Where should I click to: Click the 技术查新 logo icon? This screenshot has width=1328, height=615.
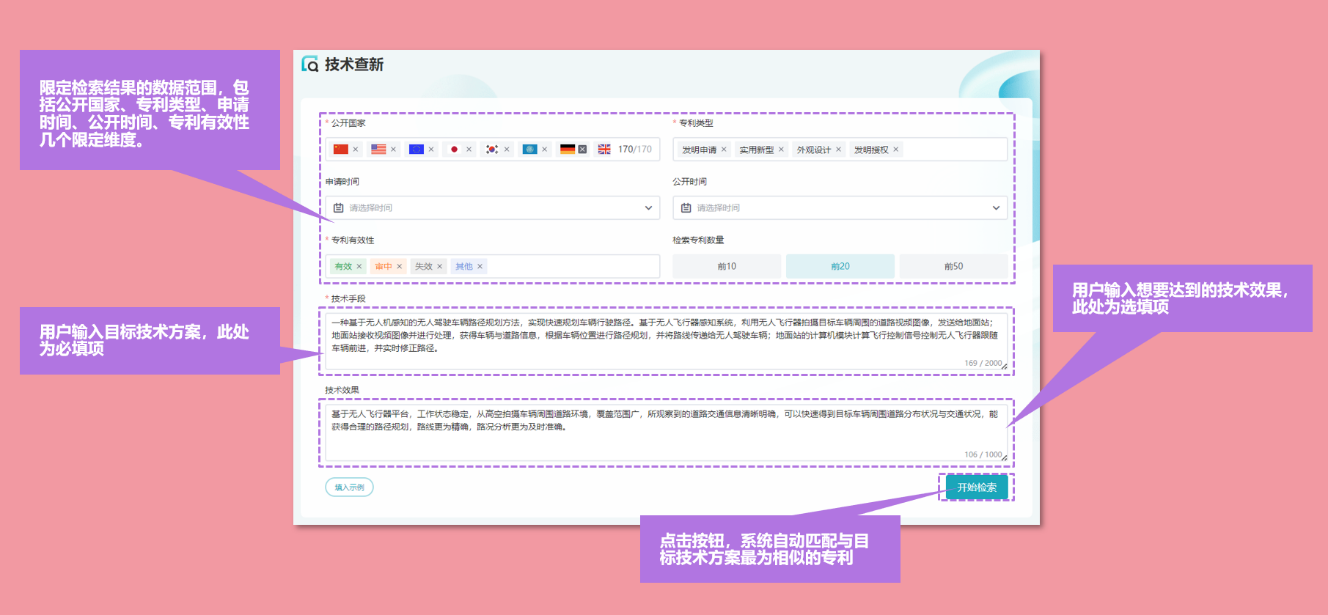(311, 64)
